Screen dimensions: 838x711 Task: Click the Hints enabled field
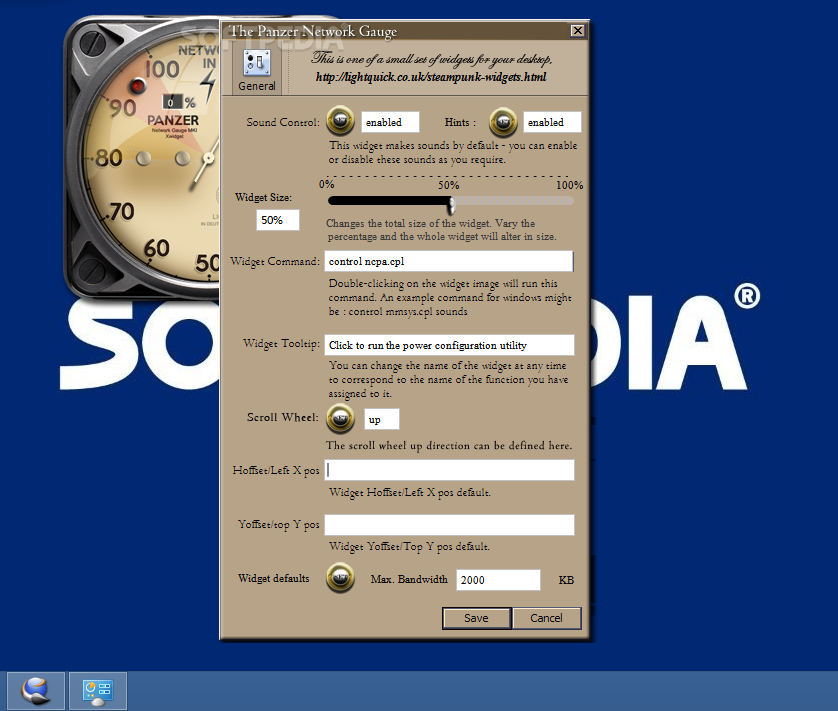tap(552, 122)
